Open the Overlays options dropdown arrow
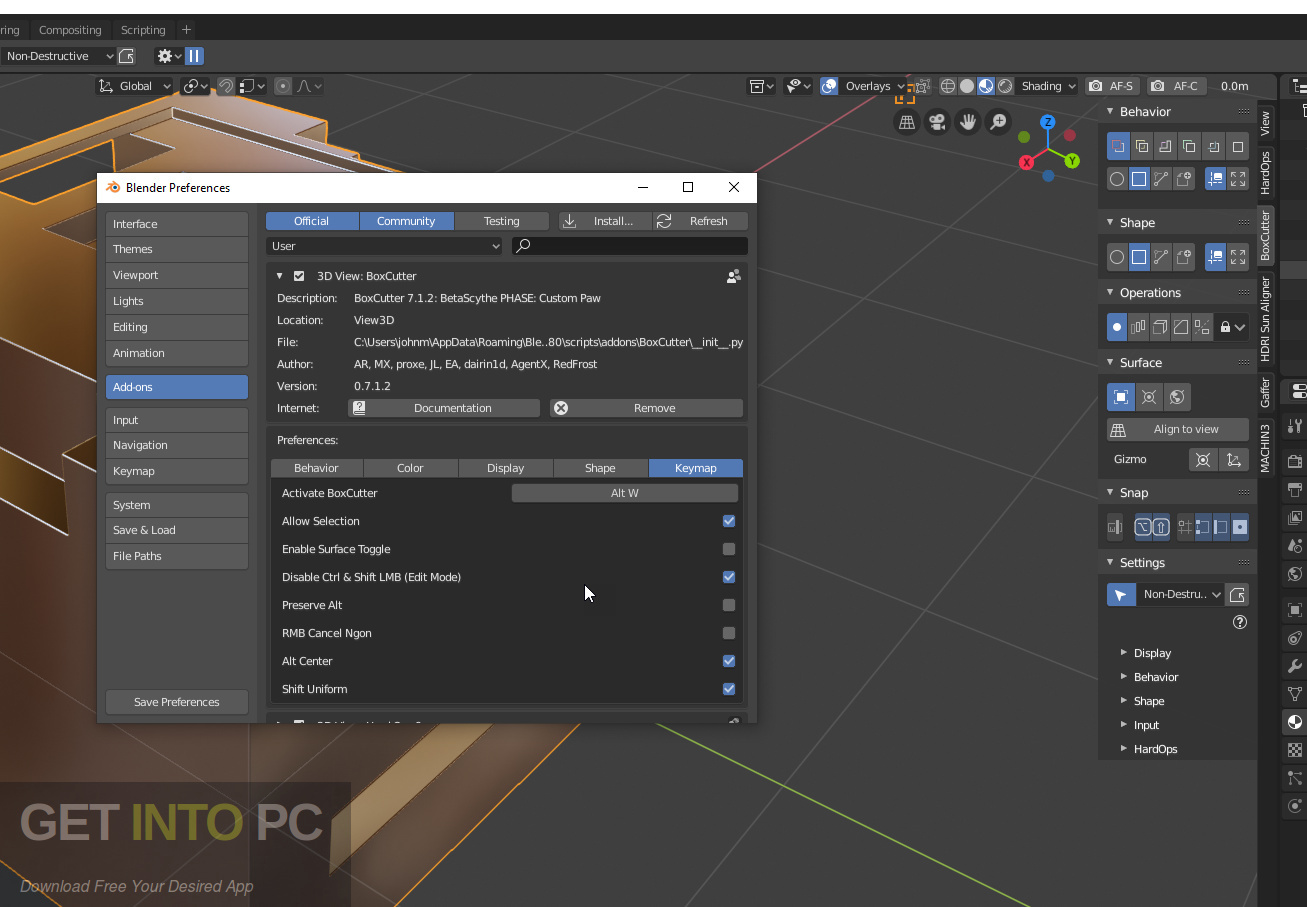Image resolution: width=1307 pixels, height=907 pixels. point(900,86)
